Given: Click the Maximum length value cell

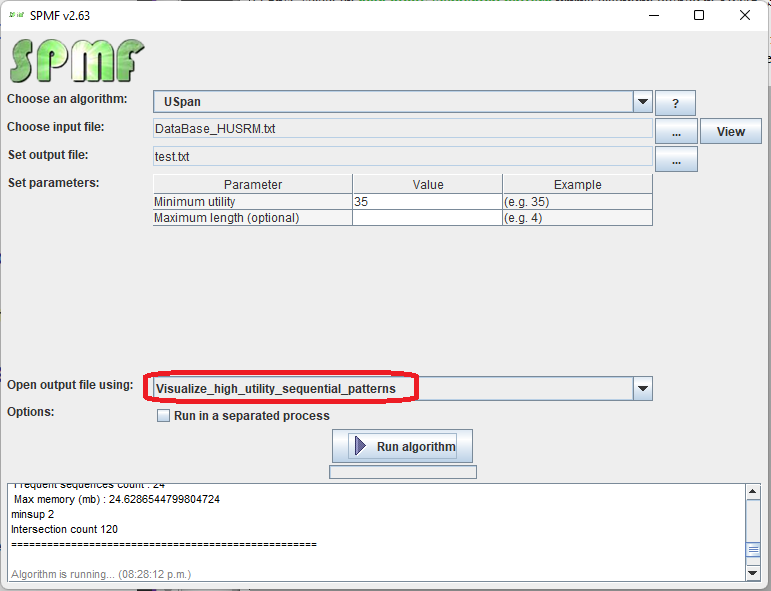Looking at the screenshot, I should pos(427,217).
